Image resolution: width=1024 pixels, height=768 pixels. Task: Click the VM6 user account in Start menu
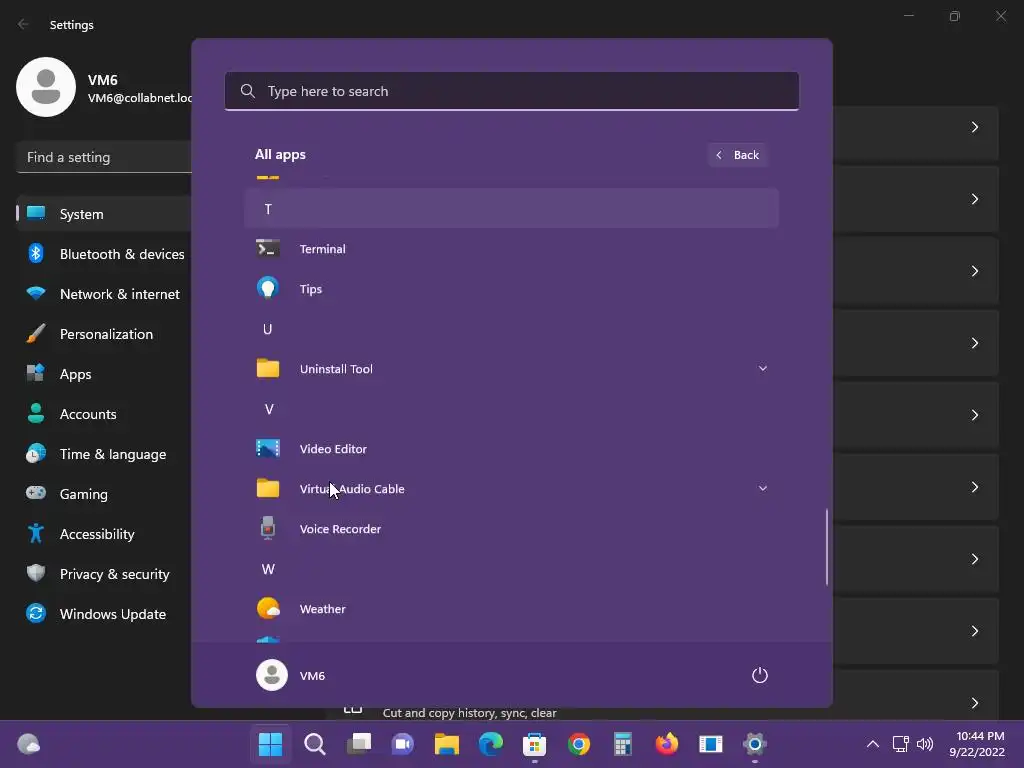(291, 675)
